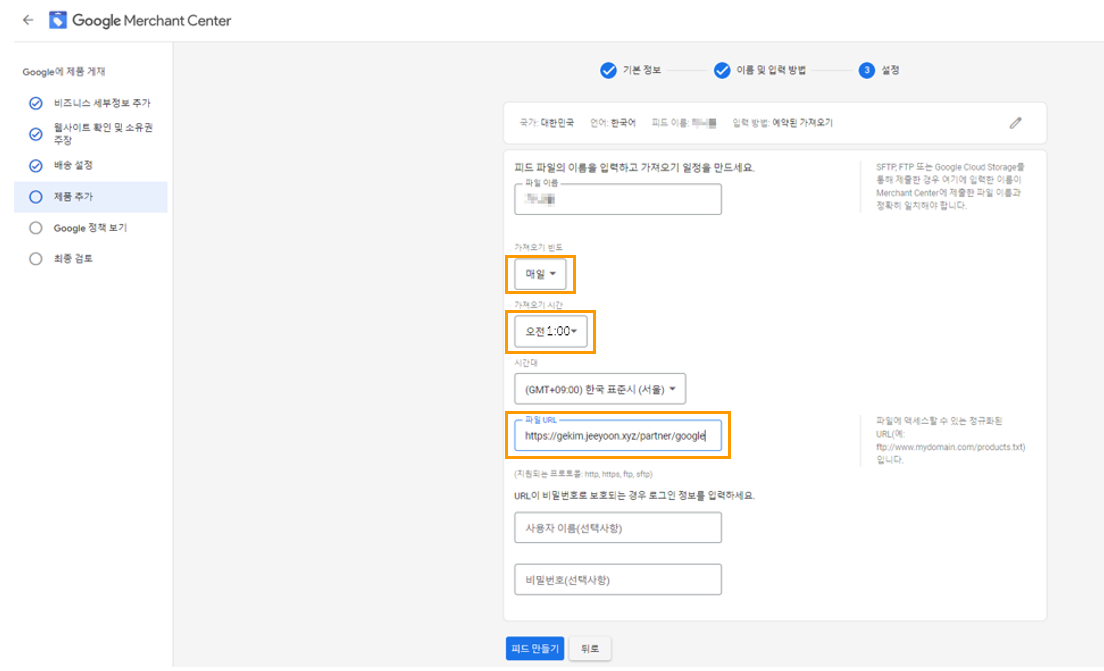Click the 이름 및 입력 방법 step checkmark icon

click(722, 70)
